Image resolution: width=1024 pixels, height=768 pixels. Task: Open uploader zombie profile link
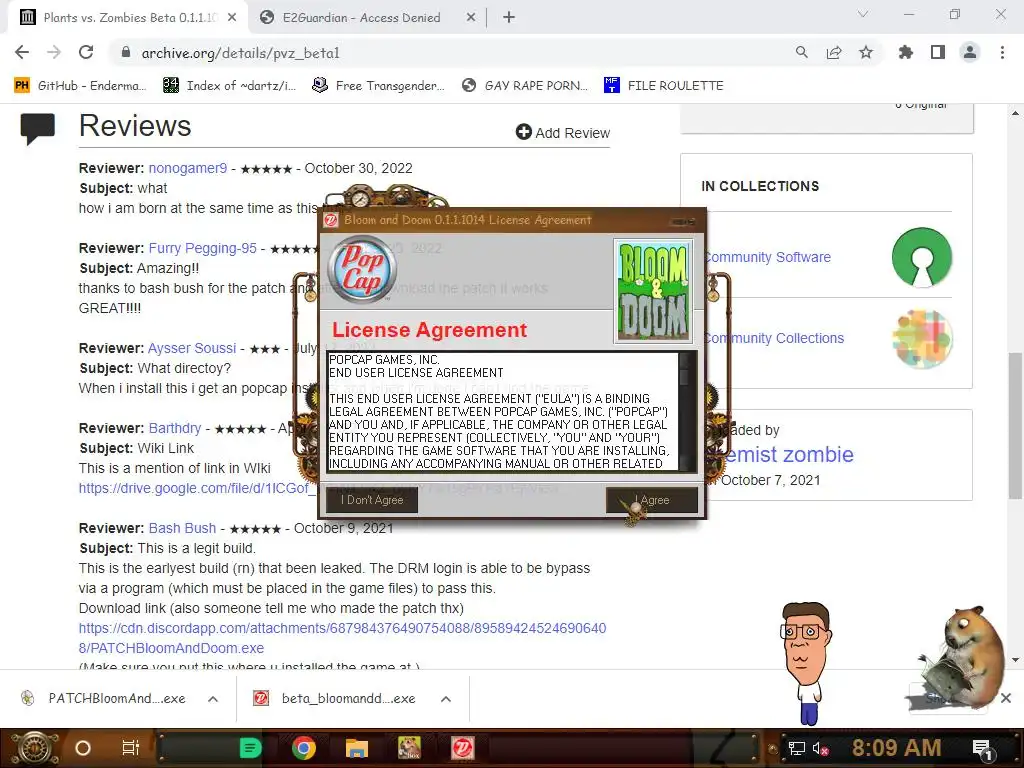coord(788,455)
